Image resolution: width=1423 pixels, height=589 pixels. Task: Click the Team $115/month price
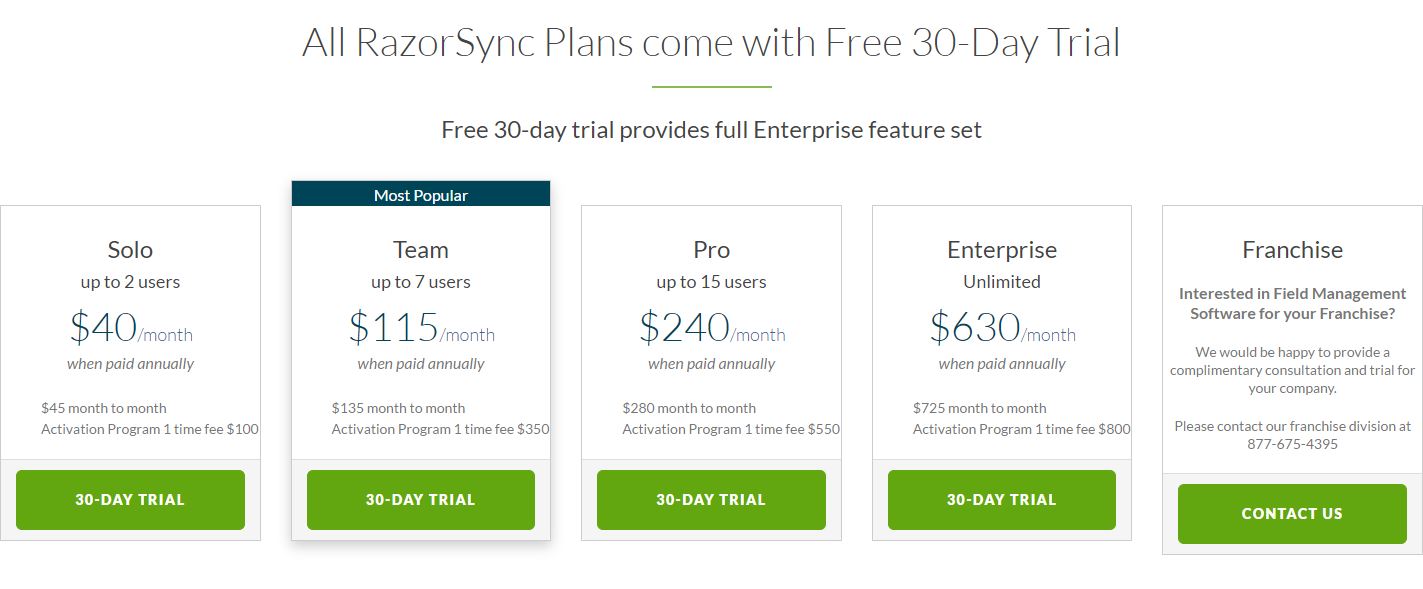click(x=420, y=327)
